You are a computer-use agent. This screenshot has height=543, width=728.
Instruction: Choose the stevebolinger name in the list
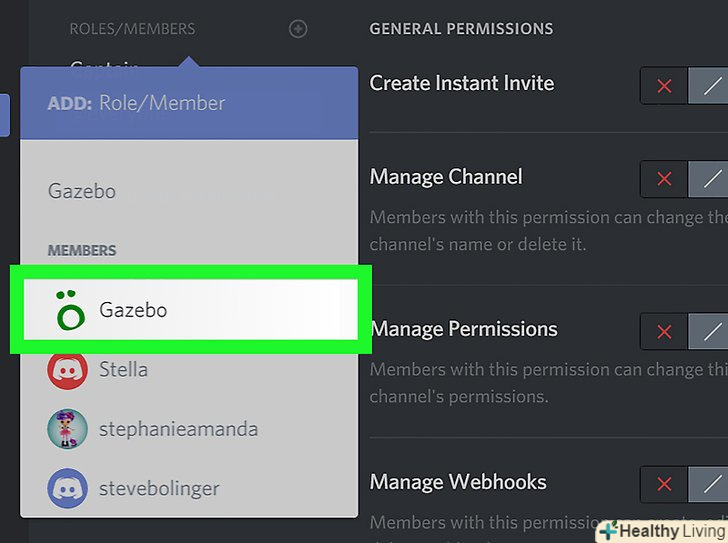(x=159, y=489)
